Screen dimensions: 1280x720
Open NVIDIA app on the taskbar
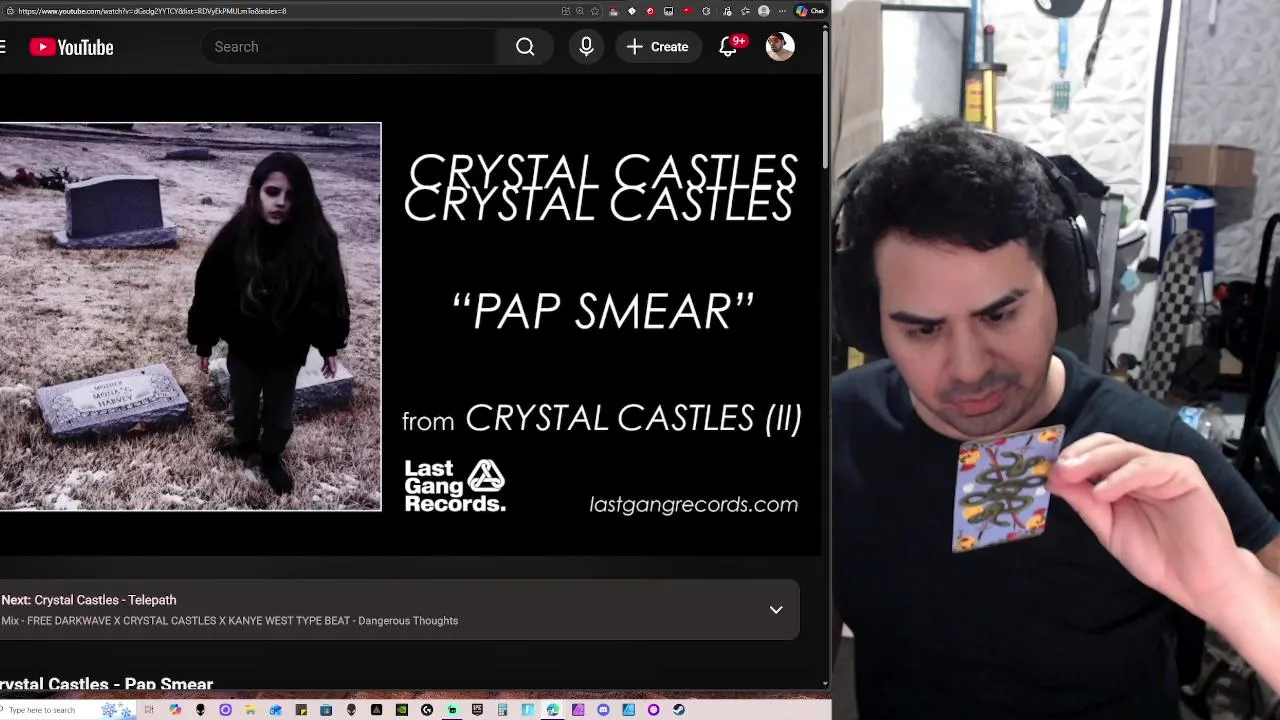pos(401,710)
